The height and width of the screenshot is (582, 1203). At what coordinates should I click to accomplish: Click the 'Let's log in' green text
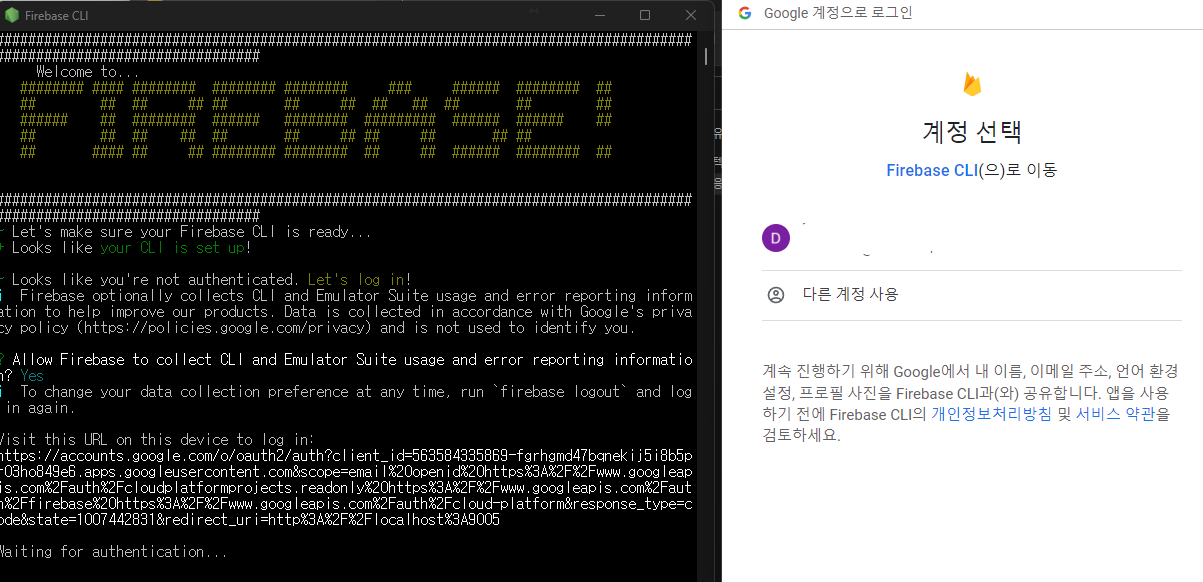(x=356, y=279)
